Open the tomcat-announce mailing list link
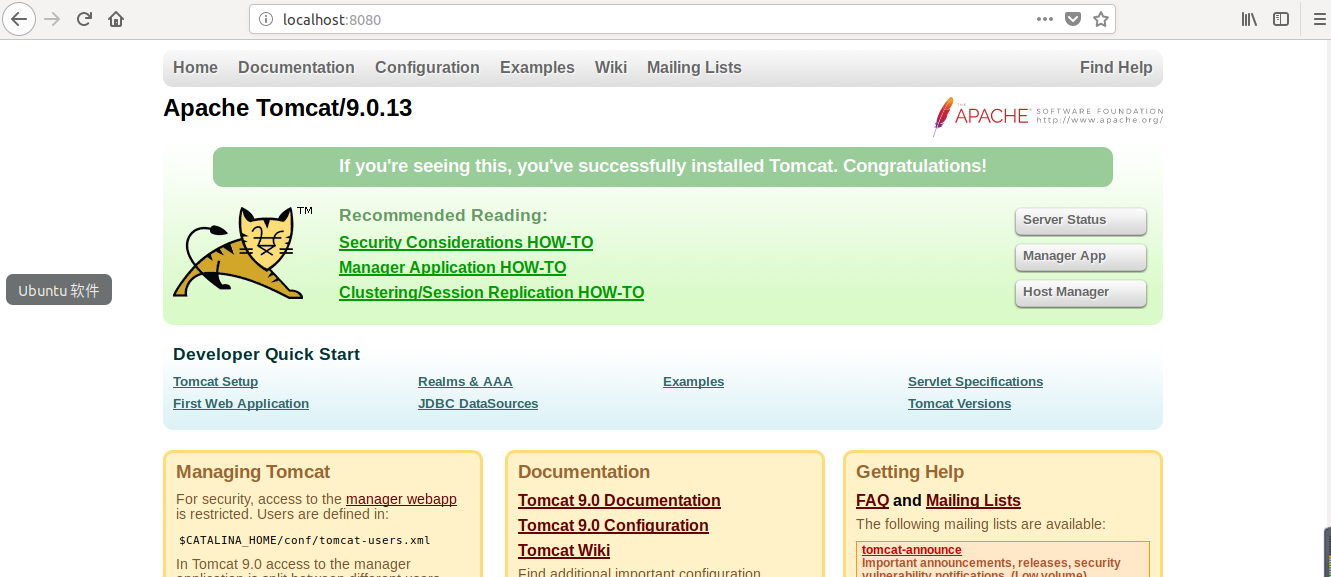This screenshot has height=577, width=1331. [911, 550]
